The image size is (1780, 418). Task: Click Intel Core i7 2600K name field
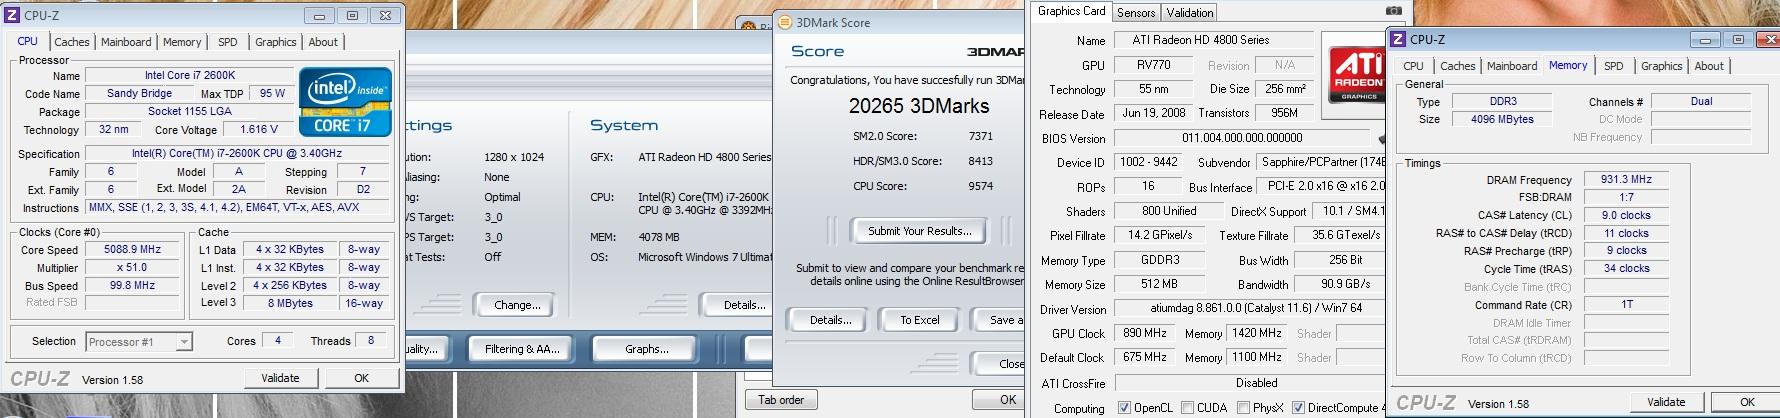coord(189,76)
